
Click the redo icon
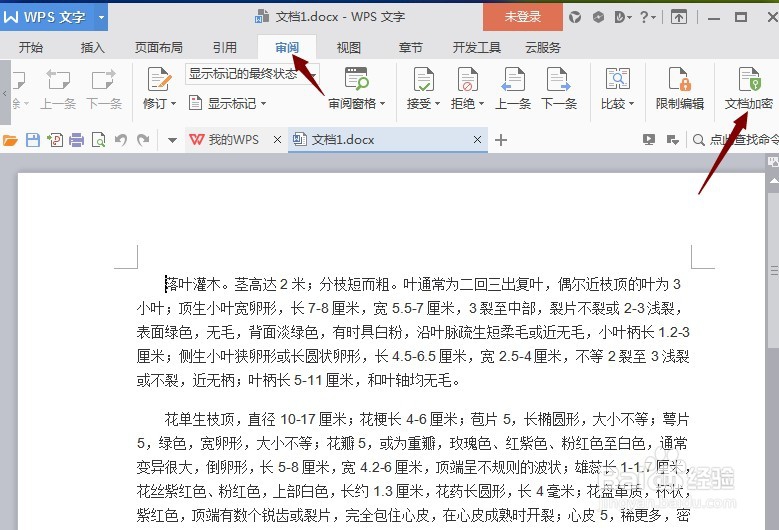click(x=143, y=140)
